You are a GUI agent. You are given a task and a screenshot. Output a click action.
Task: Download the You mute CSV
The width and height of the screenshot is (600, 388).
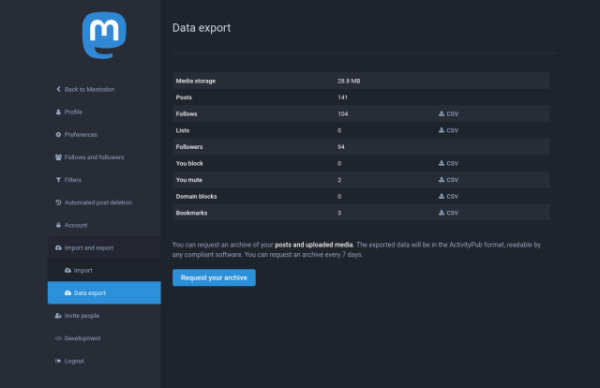pos(448,180)
